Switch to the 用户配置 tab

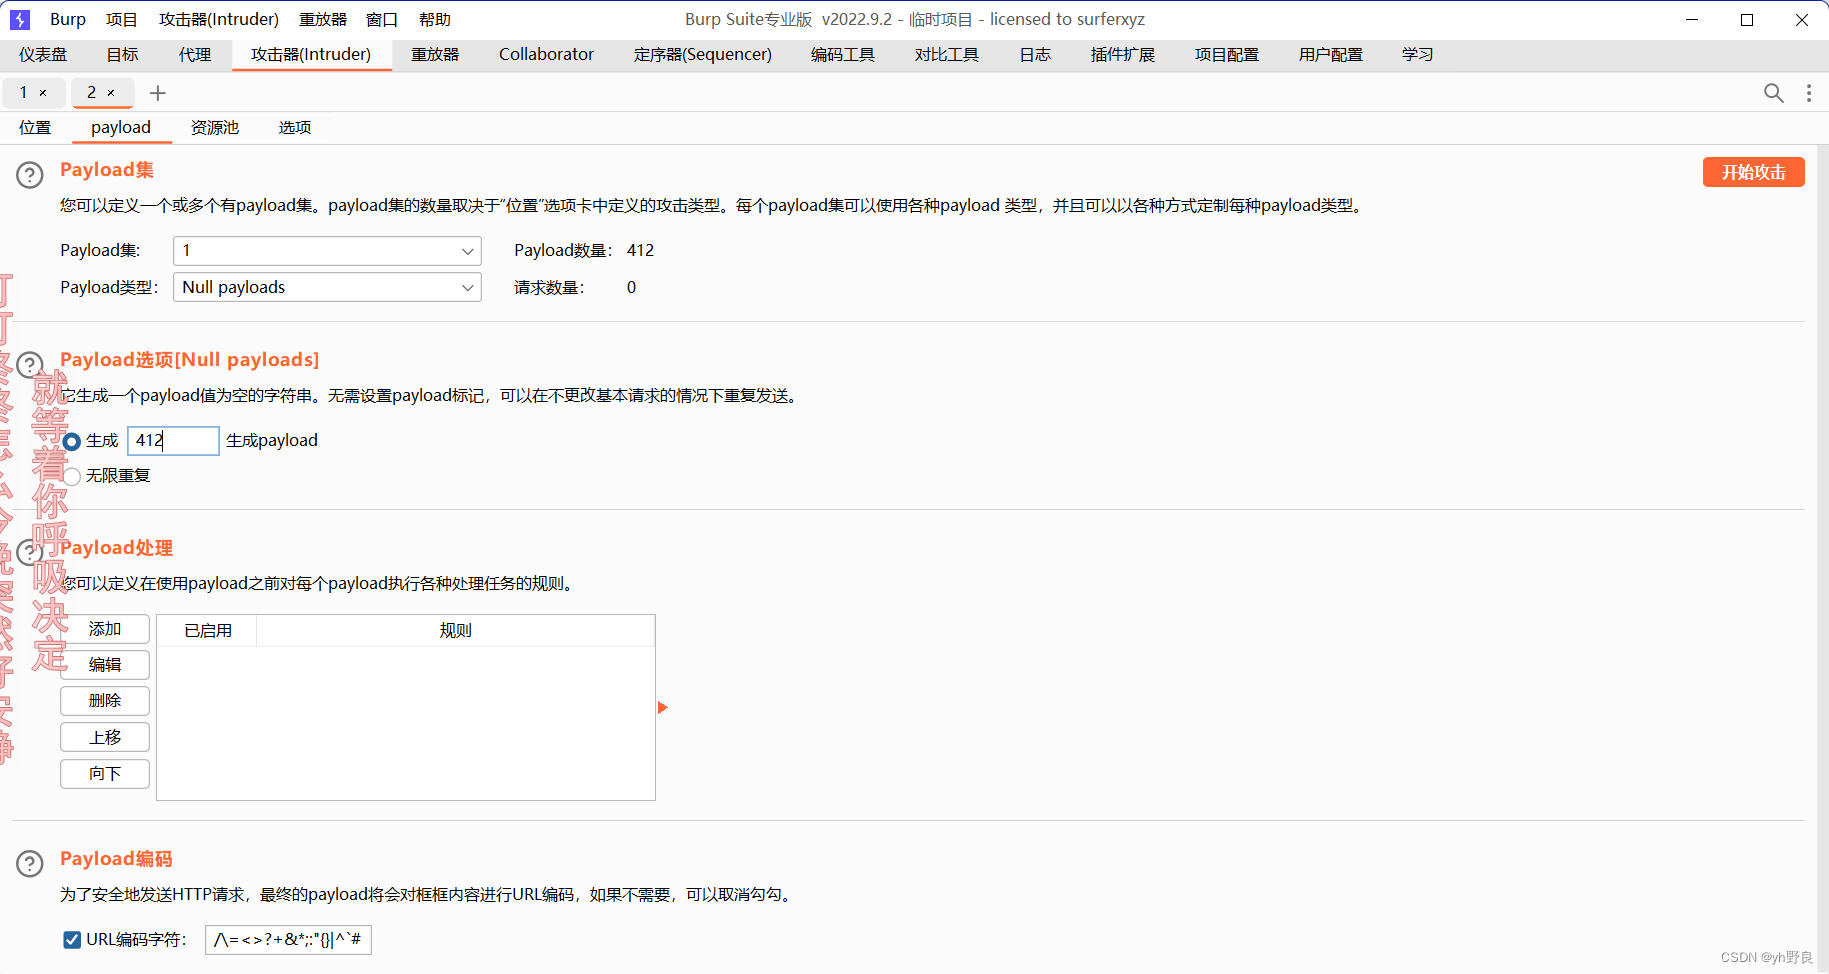click(1331, 55)
